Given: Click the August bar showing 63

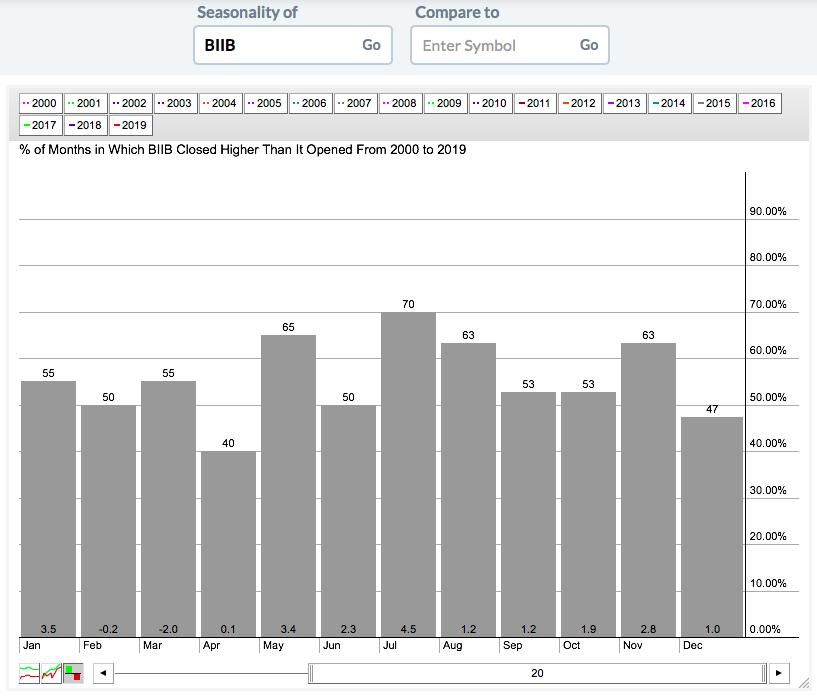Looking at the screenshot, I should [468, 490].
